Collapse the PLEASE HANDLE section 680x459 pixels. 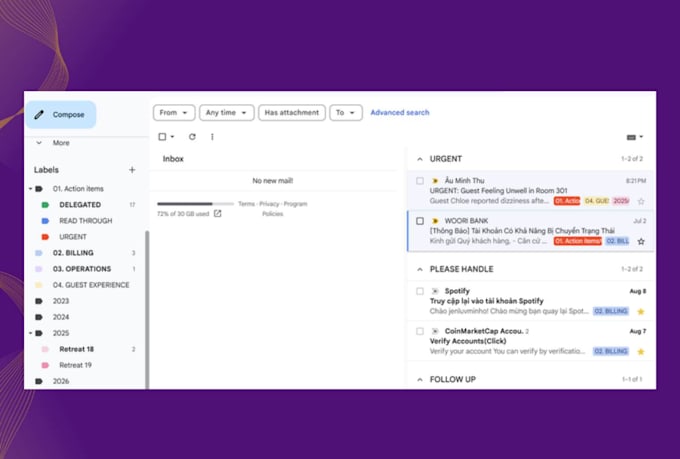(420, 269)
